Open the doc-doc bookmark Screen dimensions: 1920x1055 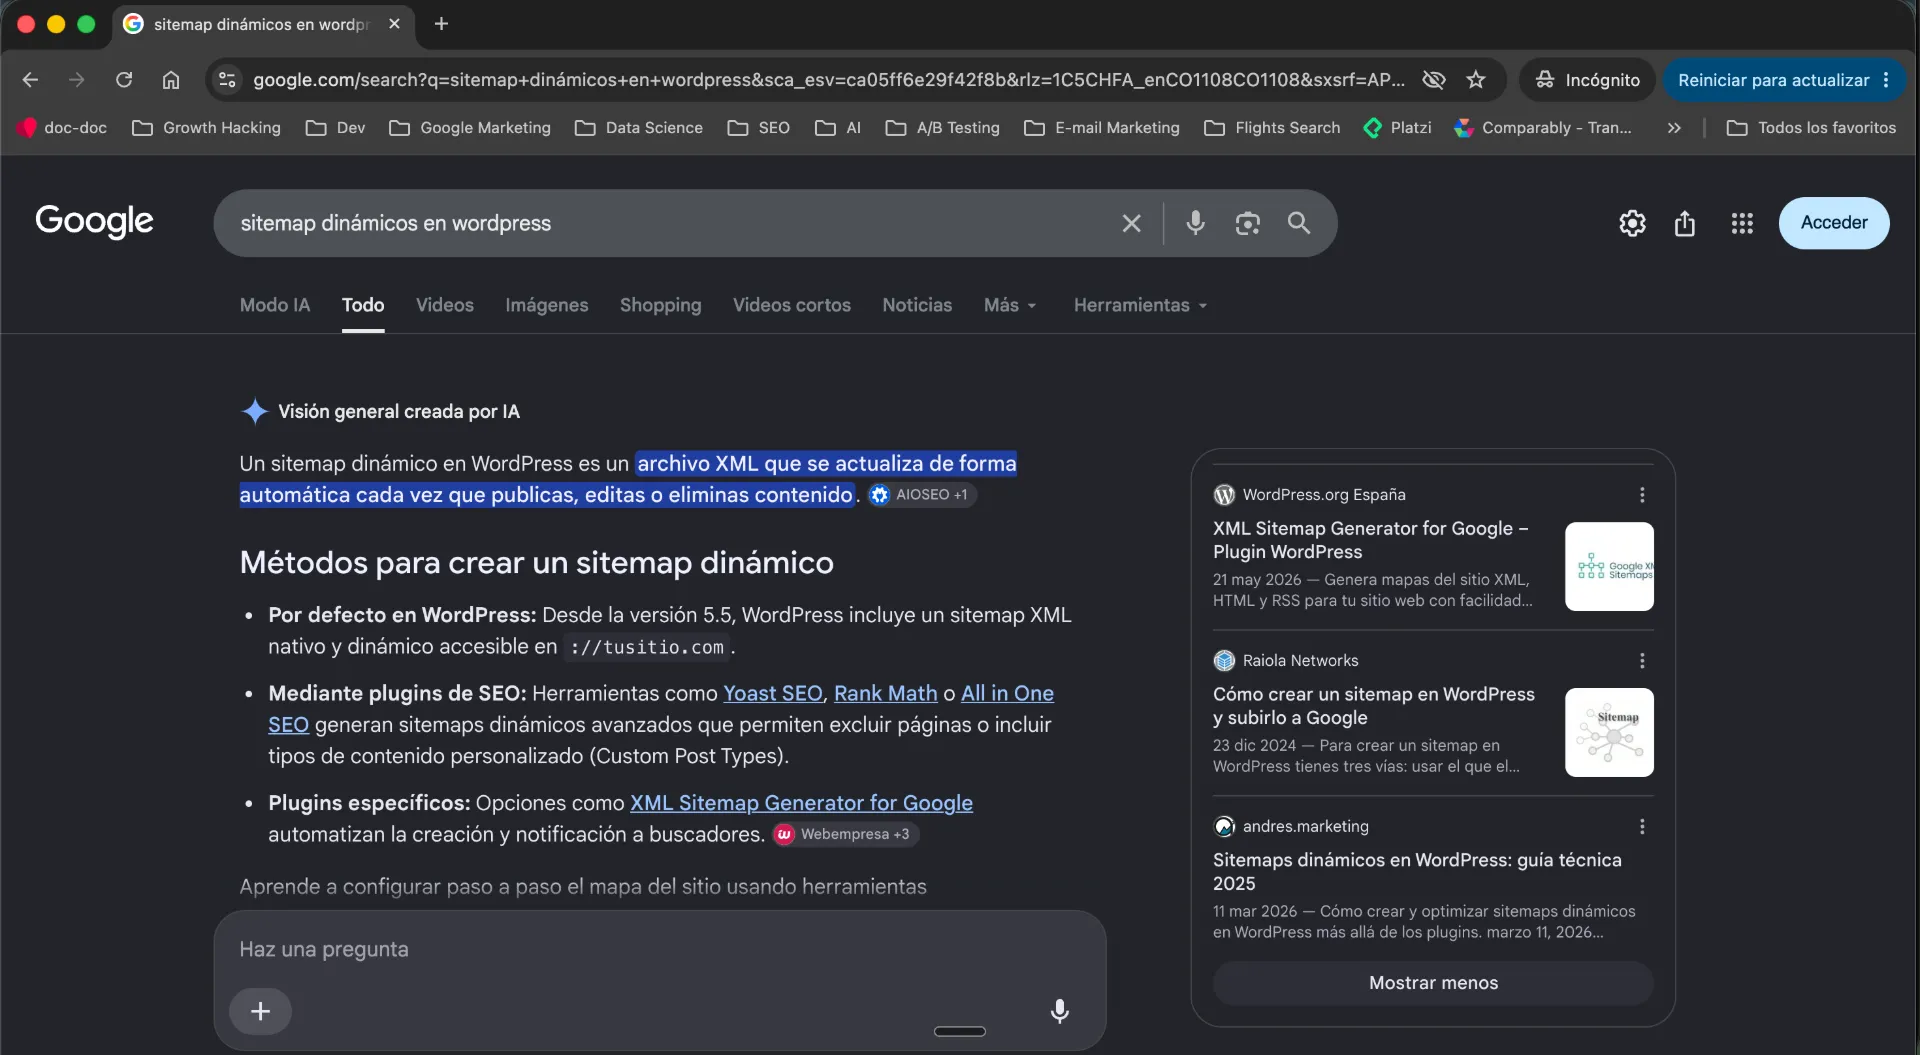(x=62, y=128)
